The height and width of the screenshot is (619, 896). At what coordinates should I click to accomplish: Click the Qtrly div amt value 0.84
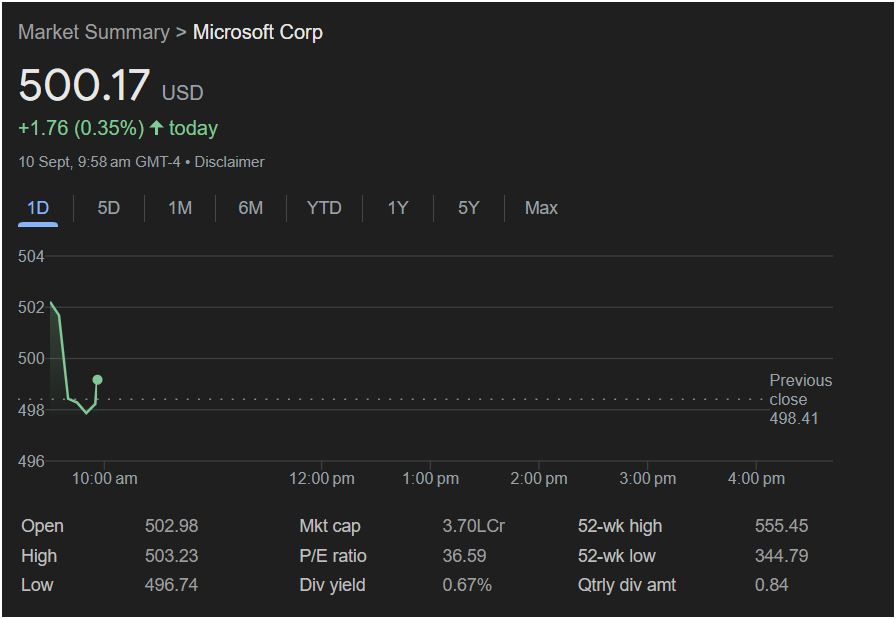pos(771,585)
